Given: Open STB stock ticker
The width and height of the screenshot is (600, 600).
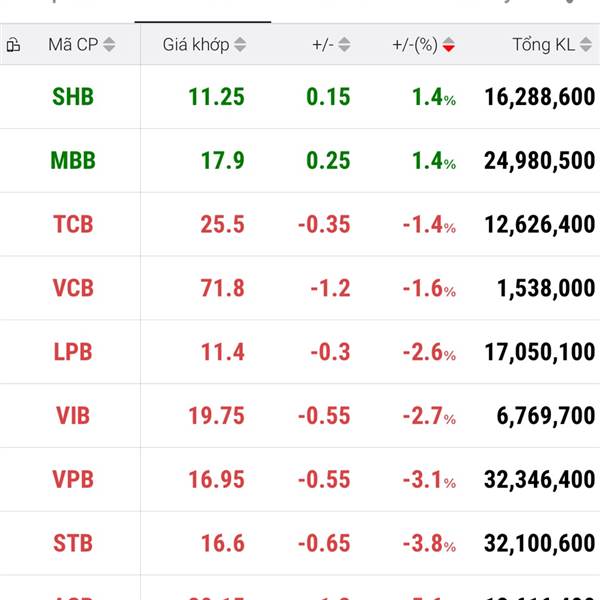Looking at the screenshot, I should (x=73, y=543).
